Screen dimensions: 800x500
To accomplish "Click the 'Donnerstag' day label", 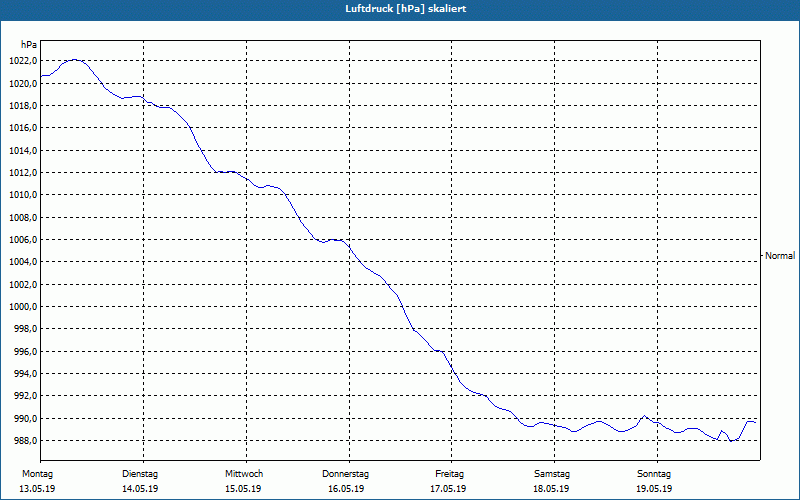I will (x=345, y=474).
